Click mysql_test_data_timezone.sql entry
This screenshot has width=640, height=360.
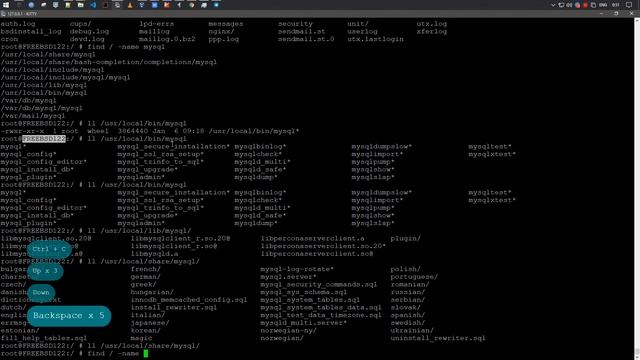click(321, 316)
